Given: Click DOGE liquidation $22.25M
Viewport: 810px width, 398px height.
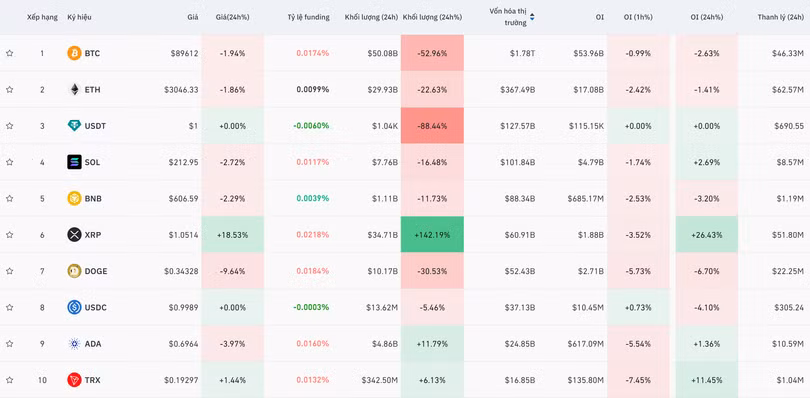Looking at the screenshot, I should 788,271.
